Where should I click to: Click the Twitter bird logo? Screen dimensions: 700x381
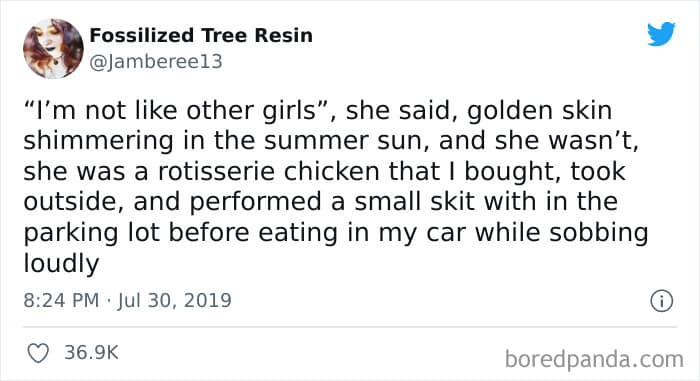pyautogui.click(x=661, y=33)
